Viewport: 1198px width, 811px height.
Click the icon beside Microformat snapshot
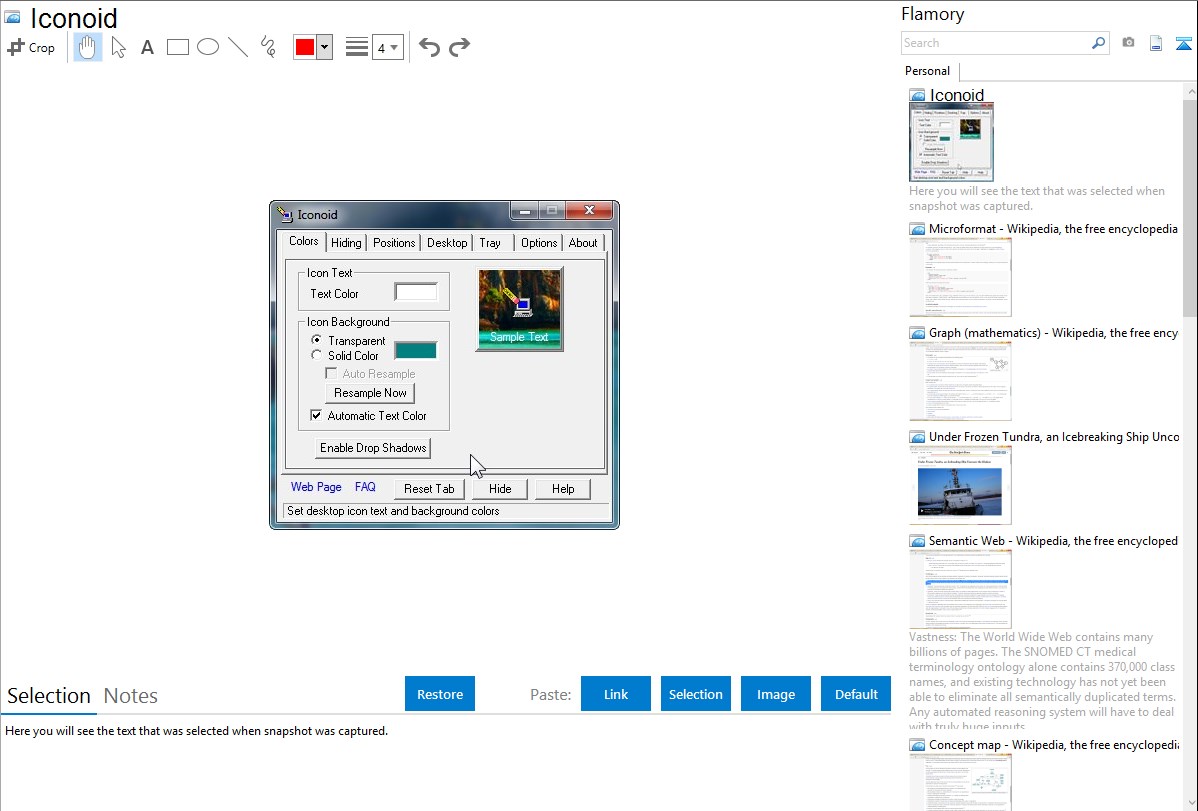(917, 229)
